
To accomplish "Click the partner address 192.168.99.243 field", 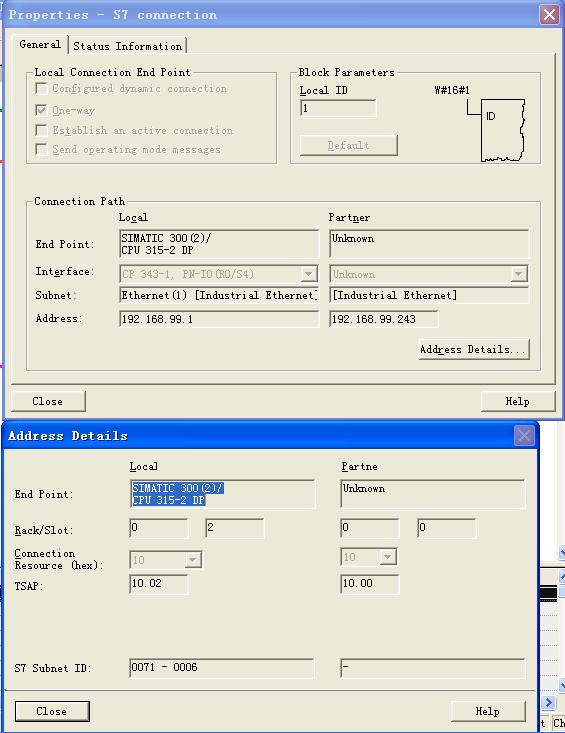I will (x=384, y=319).
